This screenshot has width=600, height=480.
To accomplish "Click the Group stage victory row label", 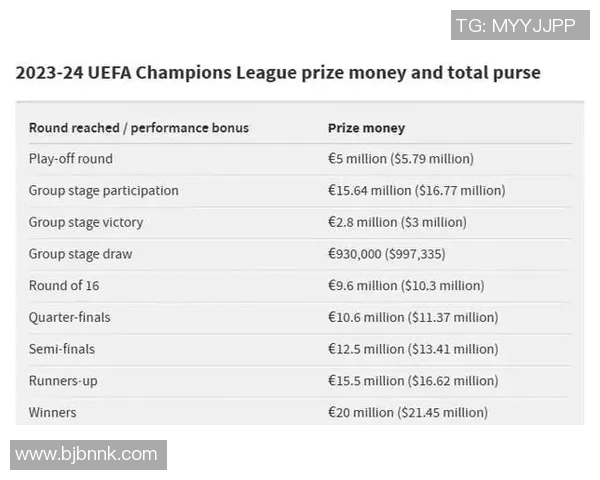I will click(x=86, y=222).
